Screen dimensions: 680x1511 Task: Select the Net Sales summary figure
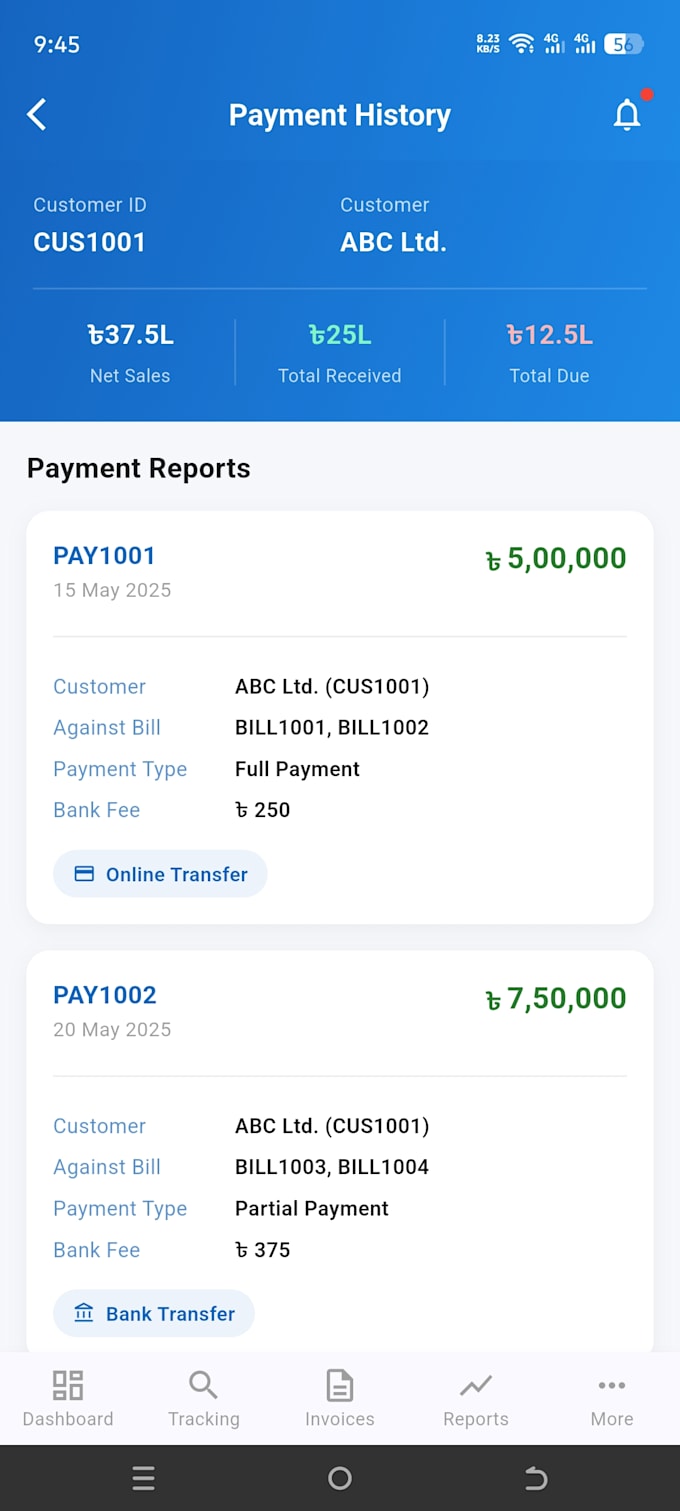coord(130,335)
